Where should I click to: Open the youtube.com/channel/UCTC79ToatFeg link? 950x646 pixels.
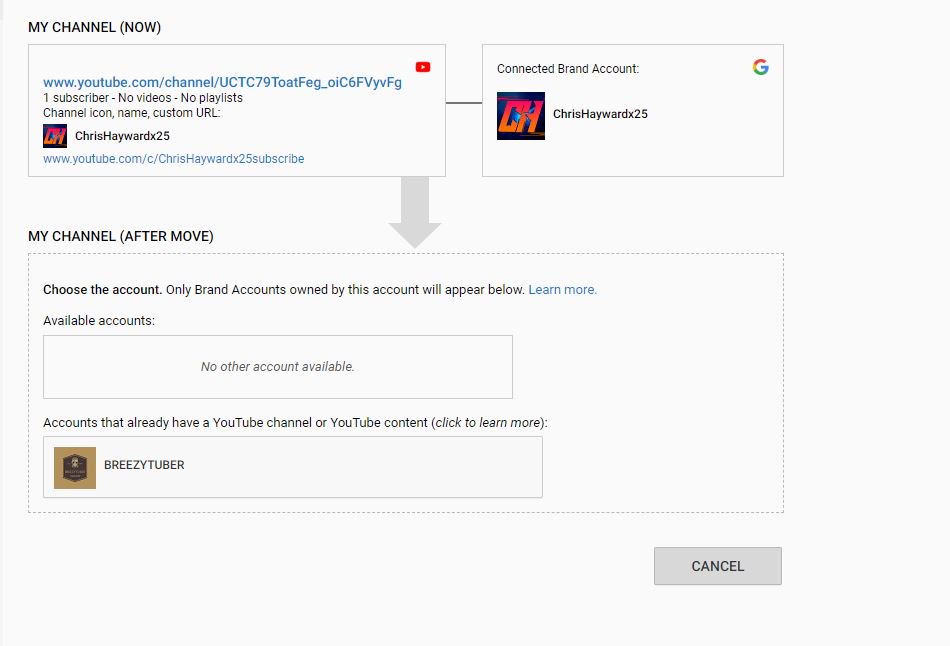tap(222, 82)
